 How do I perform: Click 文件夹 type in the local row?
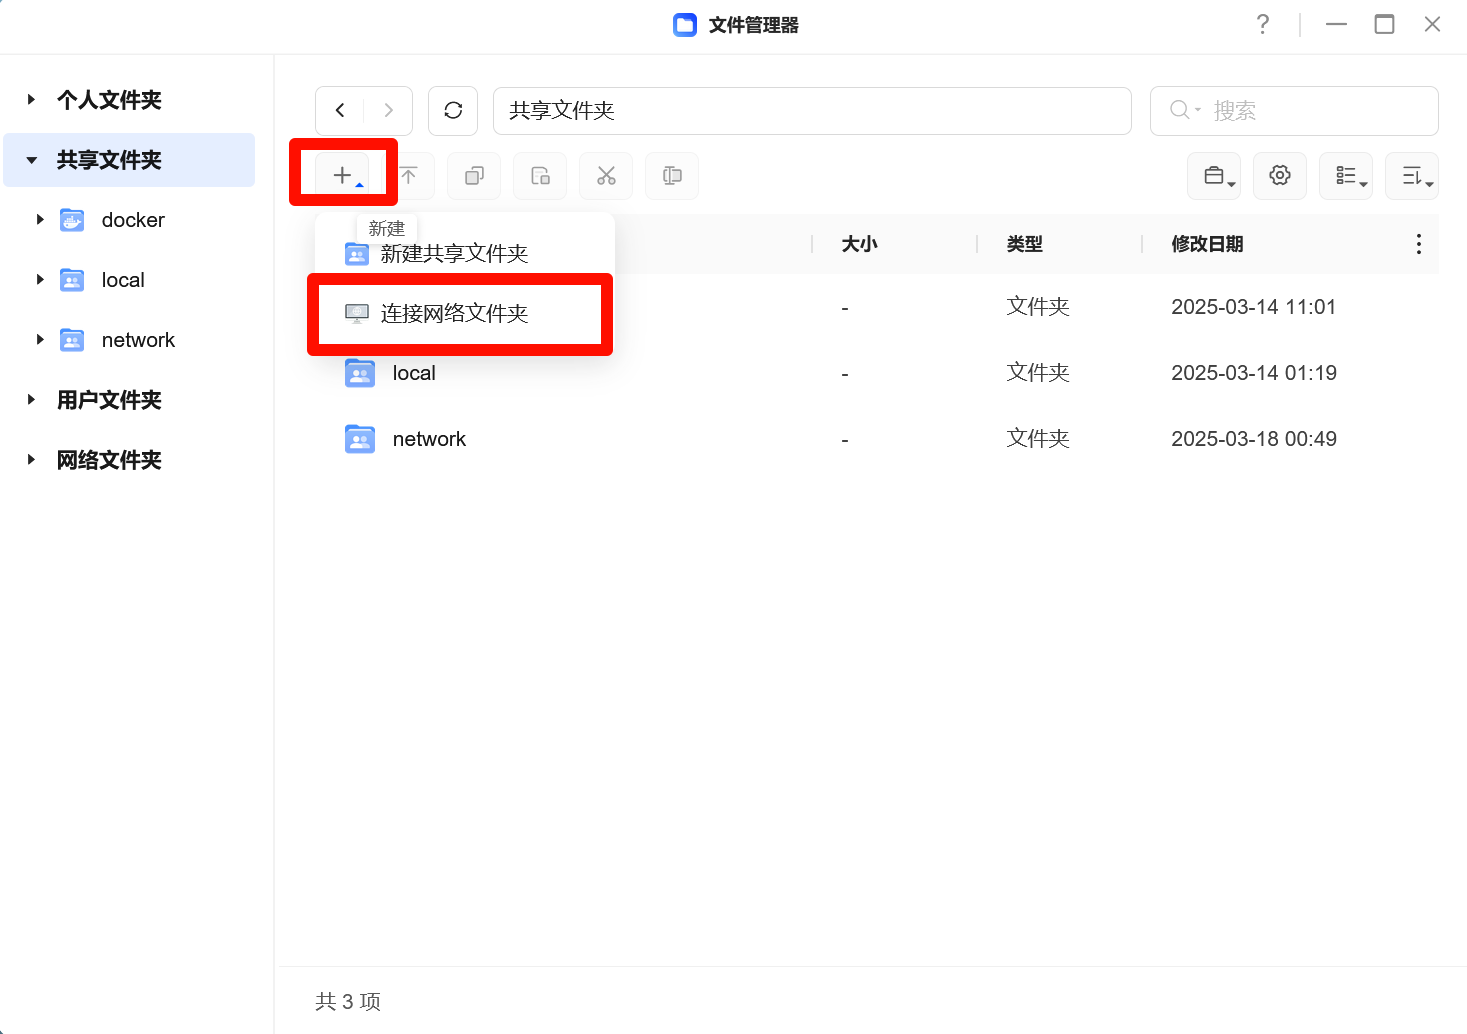(x=1038, y=373)
